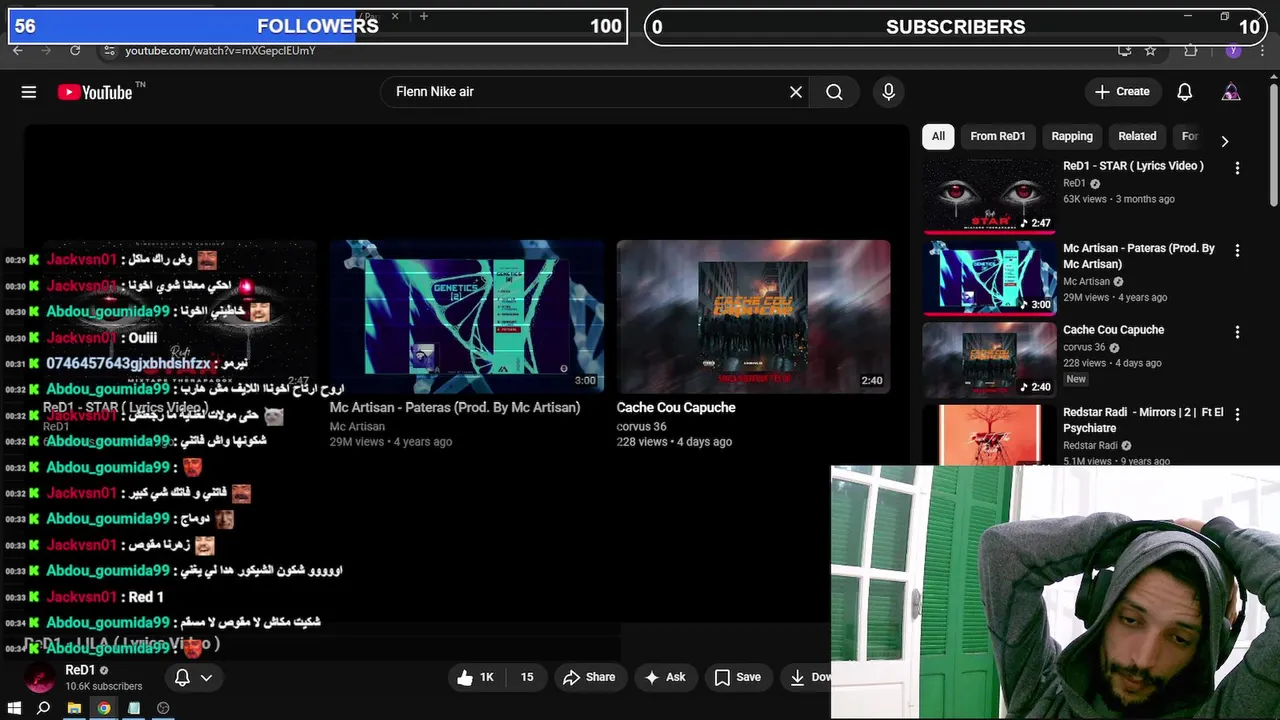Open OBS Studio from taskbar

pos(163,708)
